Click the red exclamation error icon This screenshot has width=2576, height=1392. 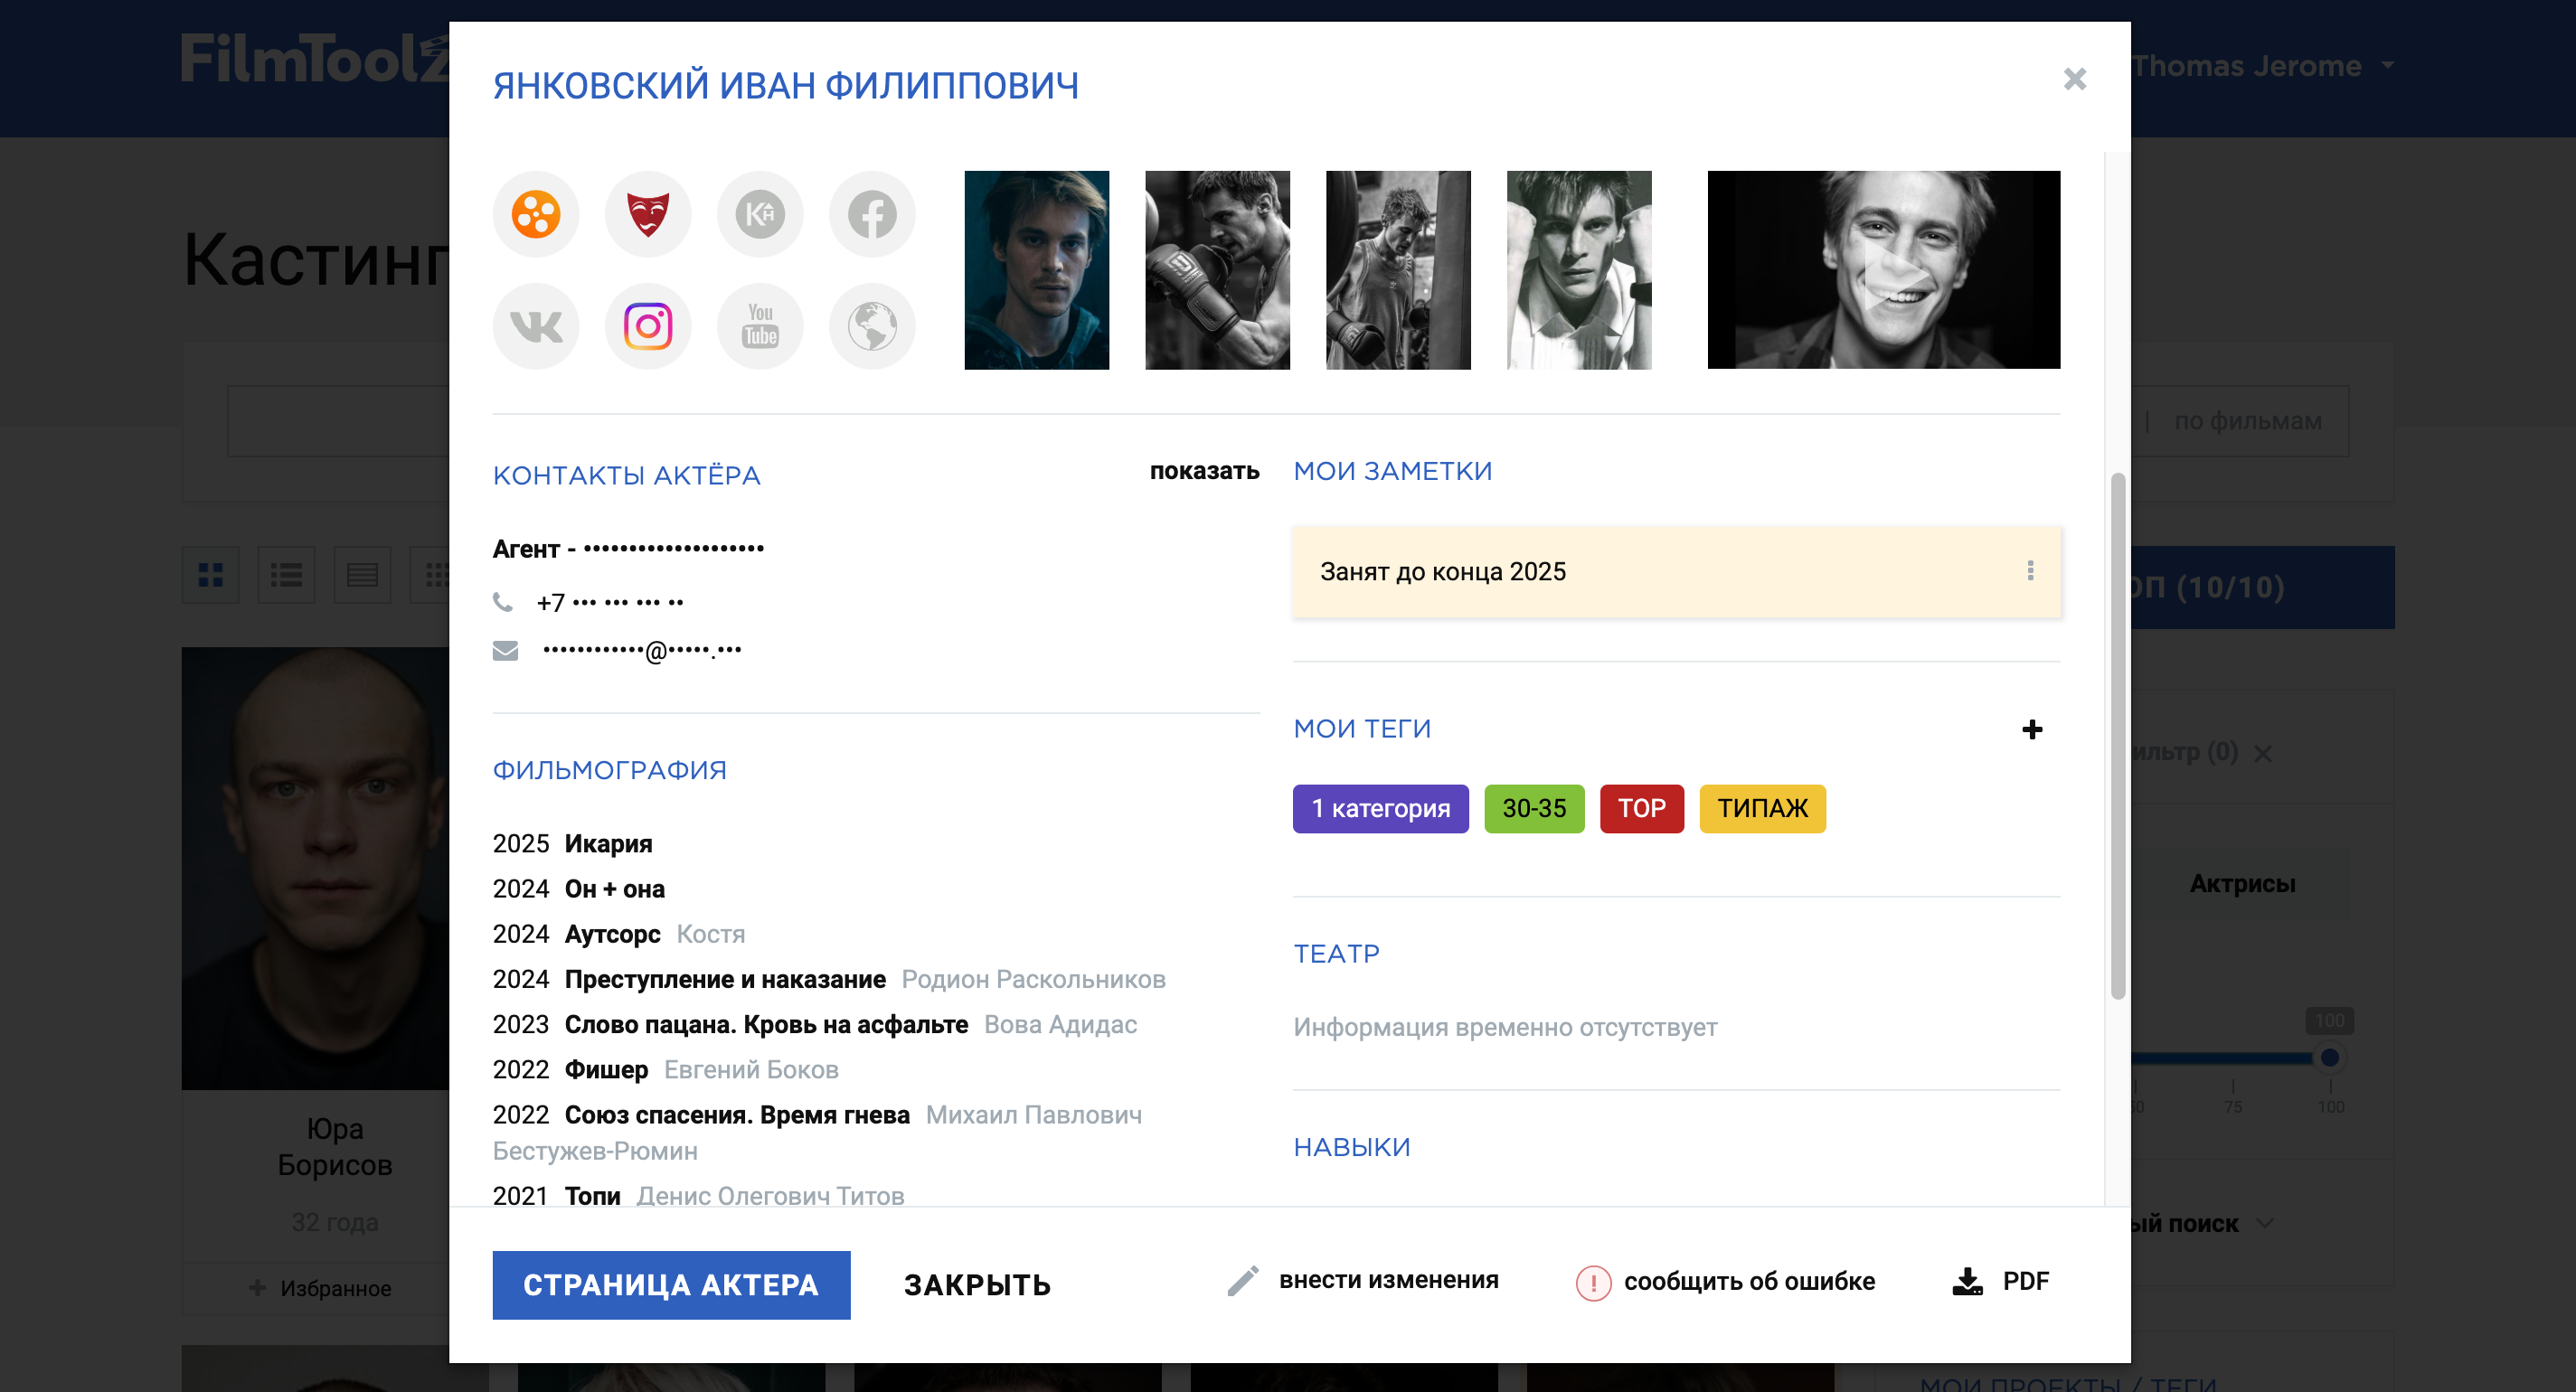pos(1593,1283)
